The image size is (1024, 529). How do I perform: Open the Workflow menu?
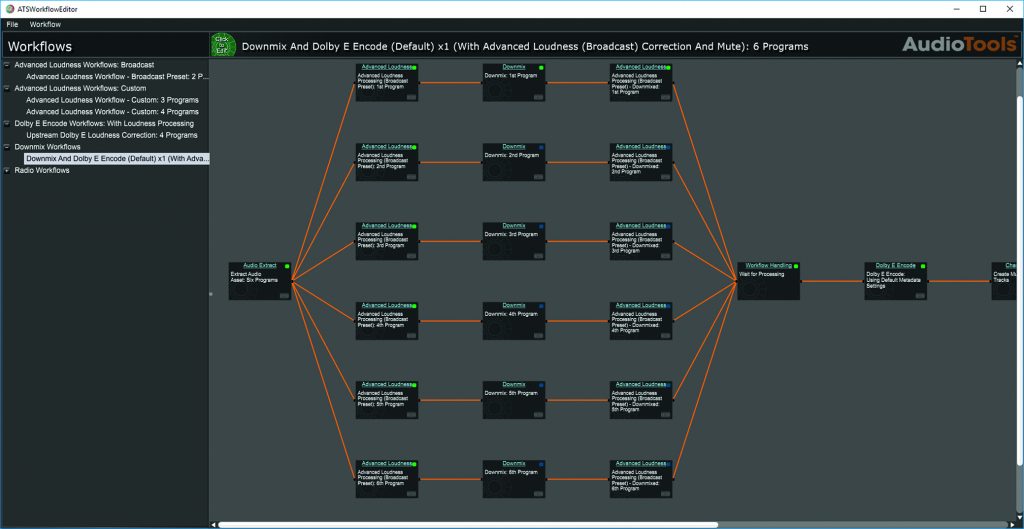coord(45,24)
